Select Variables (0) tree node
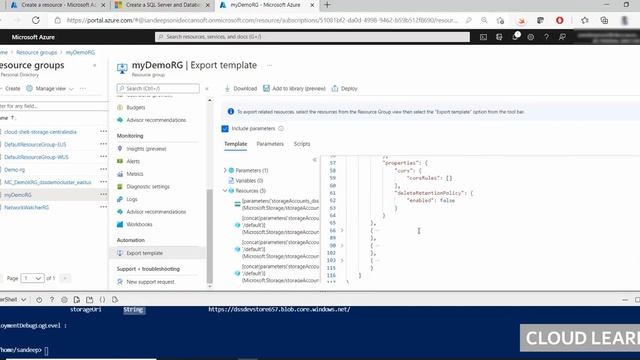Screen dimensions: 640x360 [249, 180]
